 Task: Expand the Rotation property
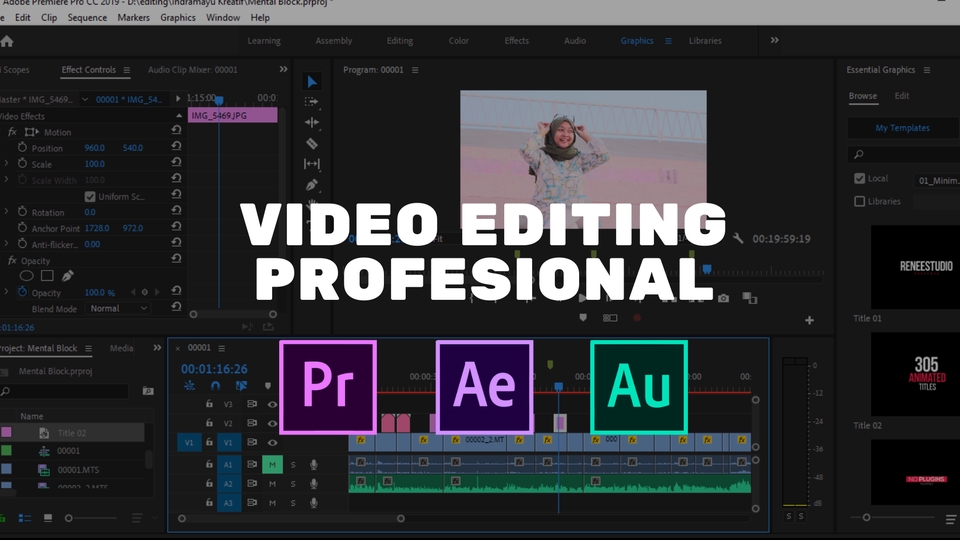(x=7, y=211)
